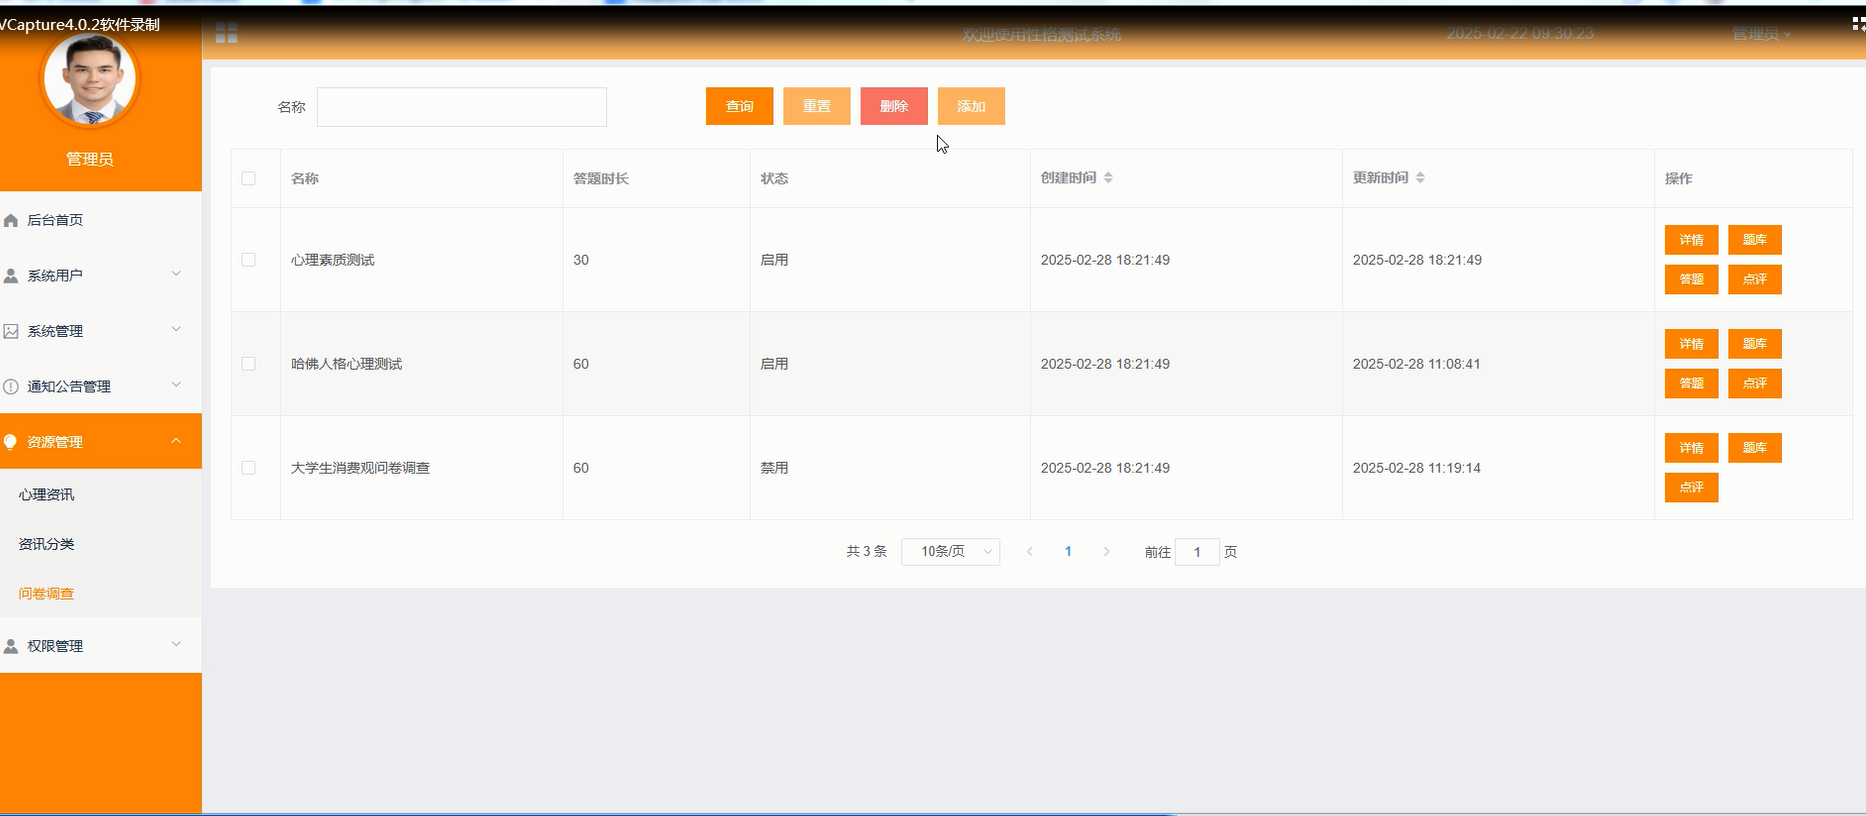Click the info icon beside 通知公告管理
The image size is (1866, 816).
coord(11,386)
